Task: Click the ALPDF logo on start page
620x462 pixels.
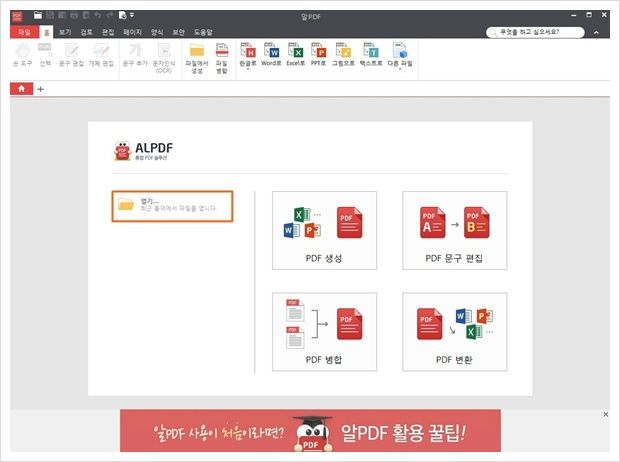Action: [144, 151]
